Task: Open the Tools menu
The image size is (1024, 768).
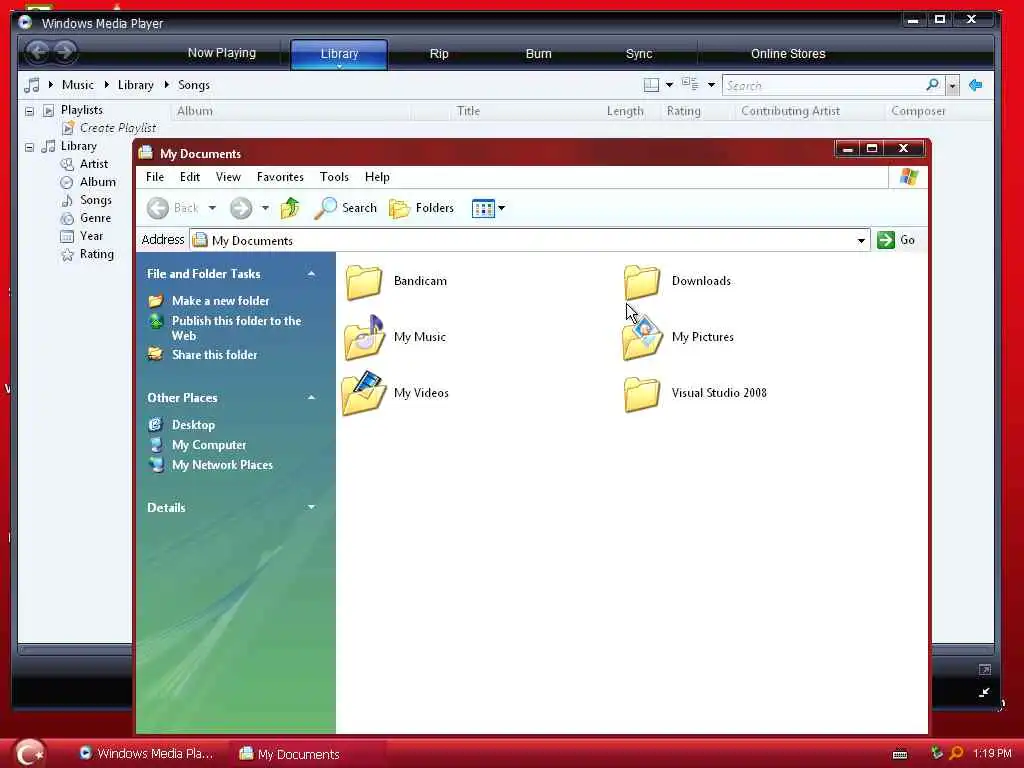Action: point(334,177)
